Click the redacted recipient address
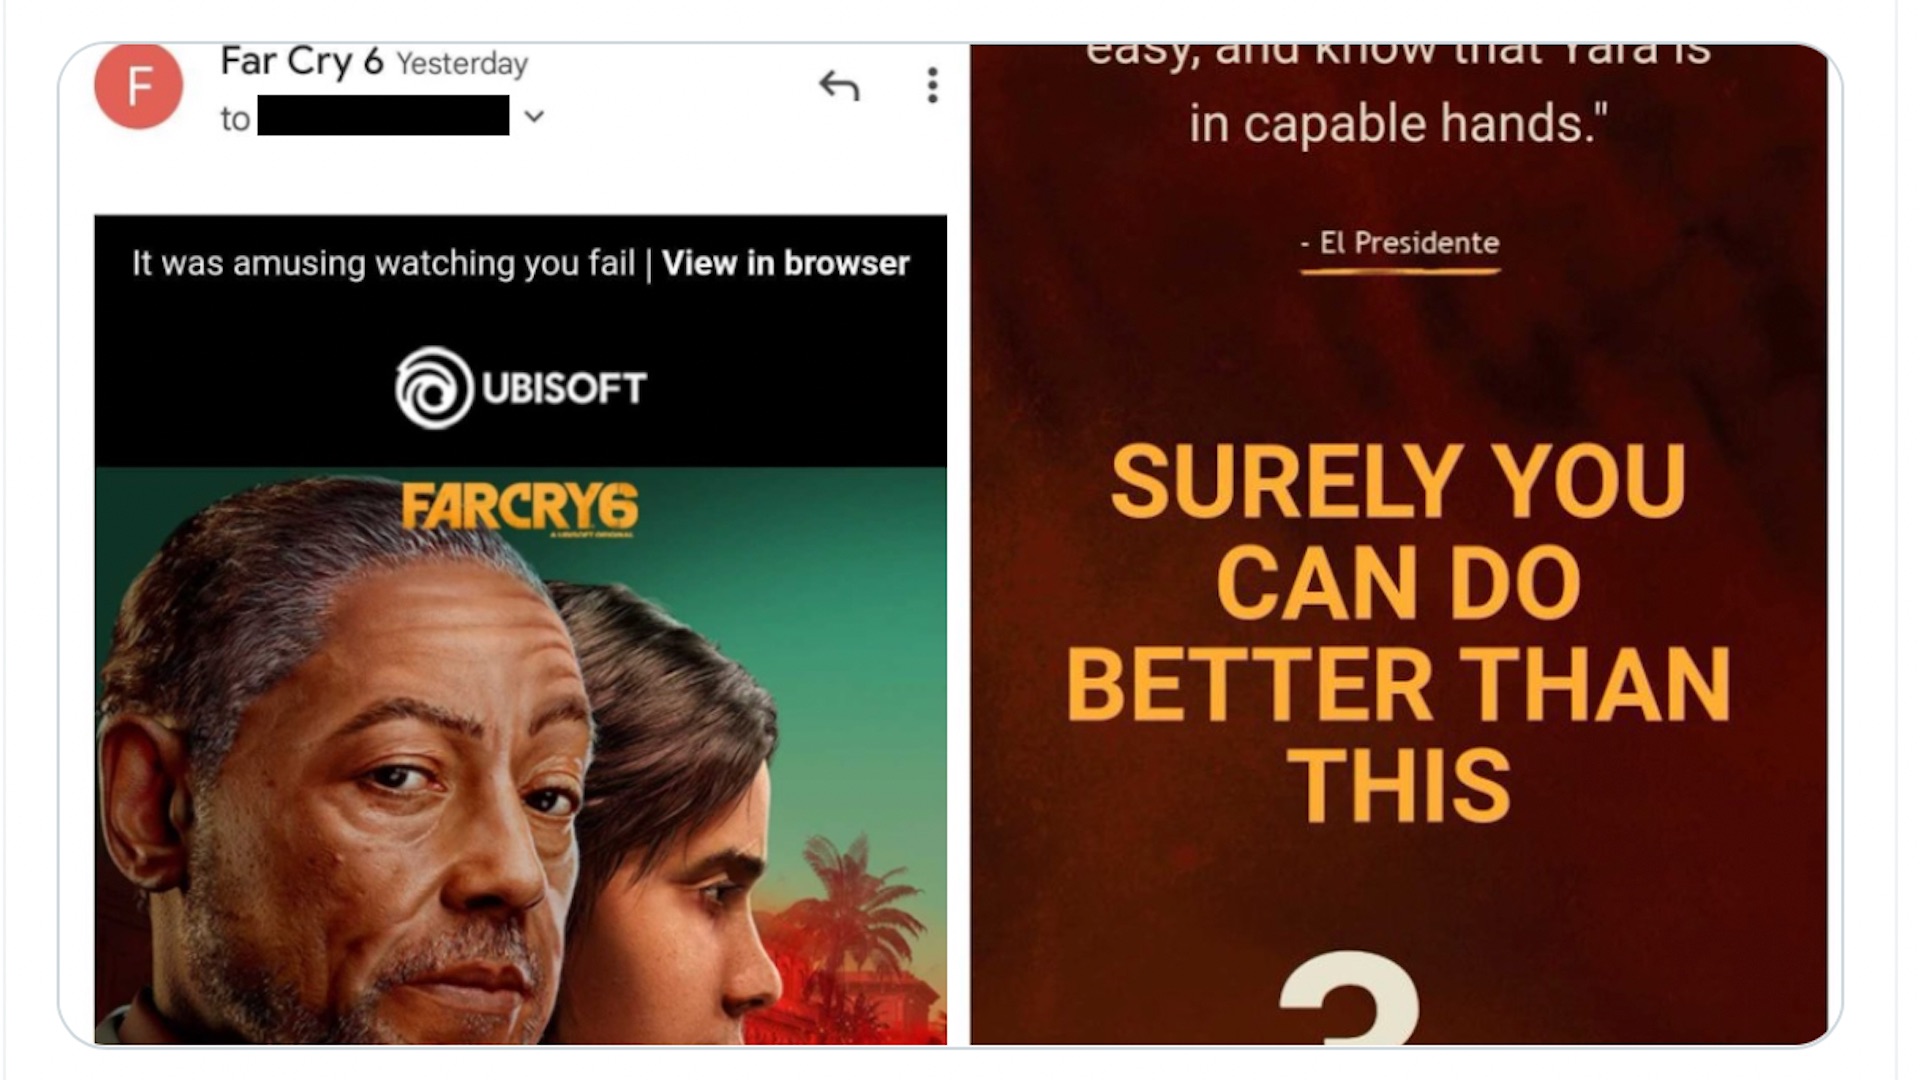This screenshot has width=1920, height=1080. [x=383, y=115]
